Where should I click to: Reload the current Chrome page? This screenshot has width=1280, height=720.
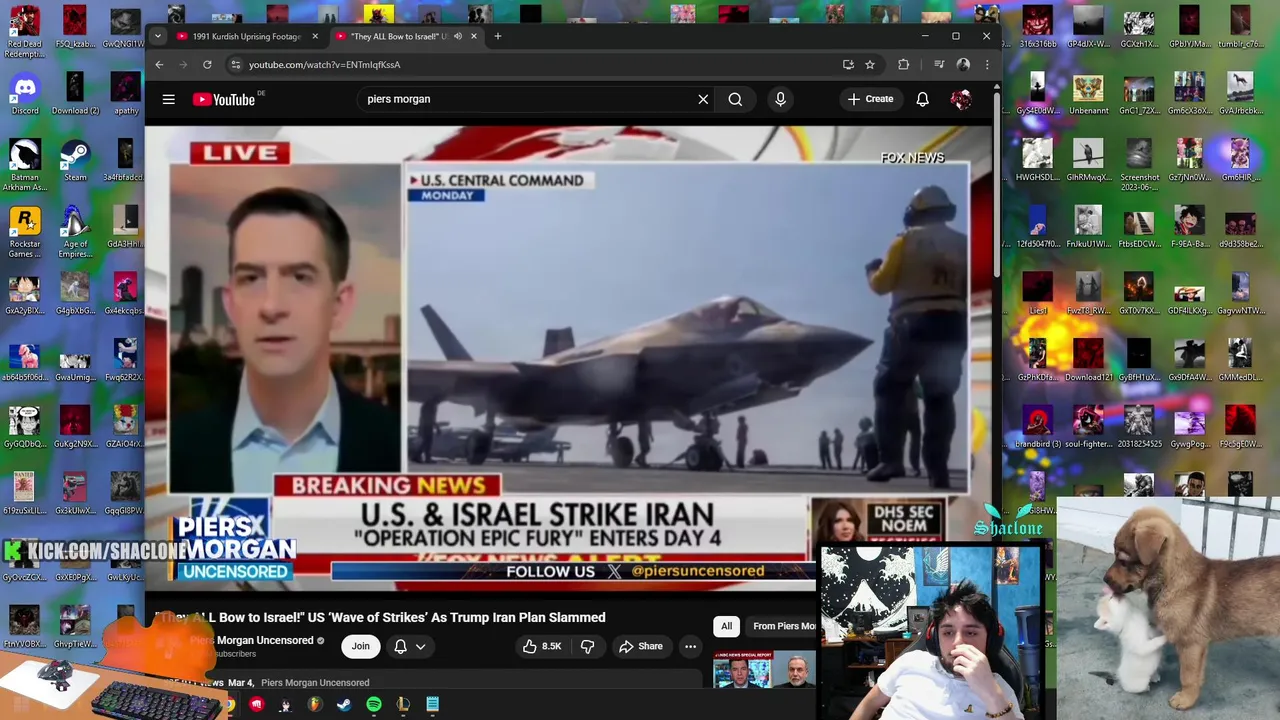[207, 64]
